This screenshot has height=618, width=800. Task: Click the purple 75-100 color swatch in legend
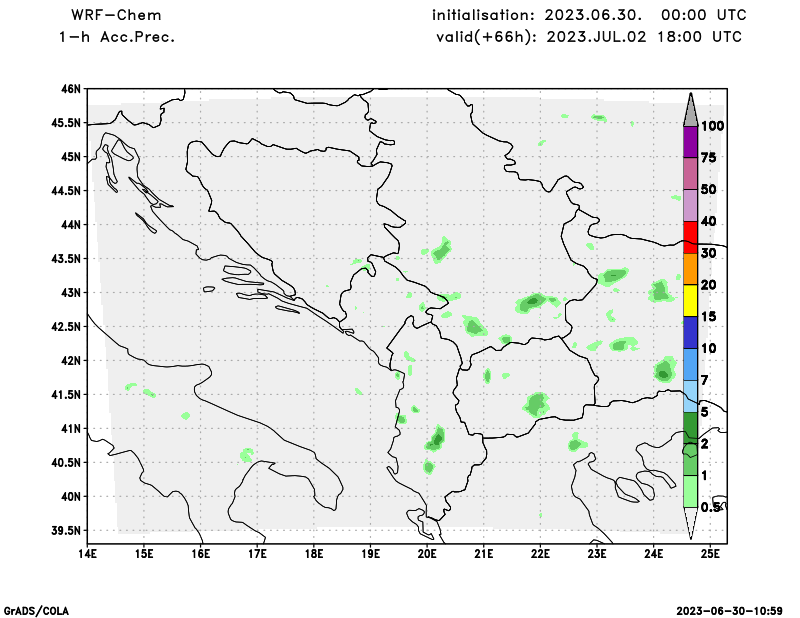click(690, 142)
